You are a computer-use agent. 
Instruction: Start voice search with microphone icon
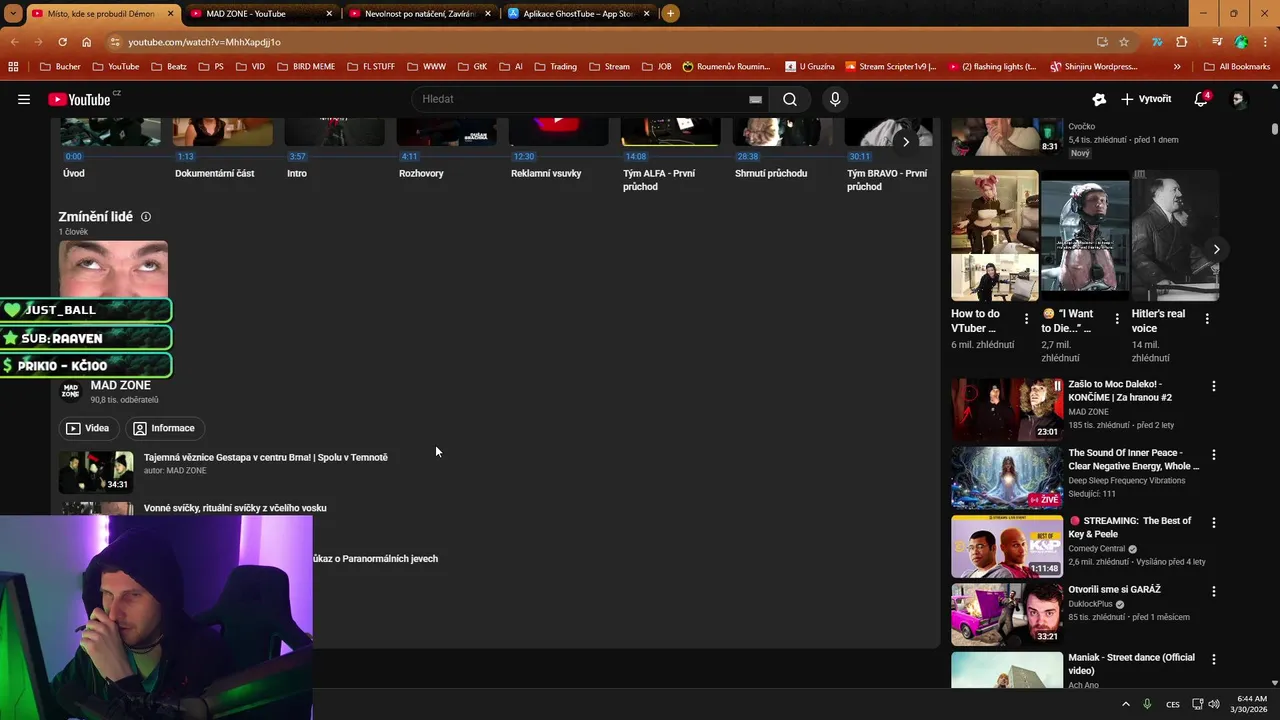(x=835, y=99)
